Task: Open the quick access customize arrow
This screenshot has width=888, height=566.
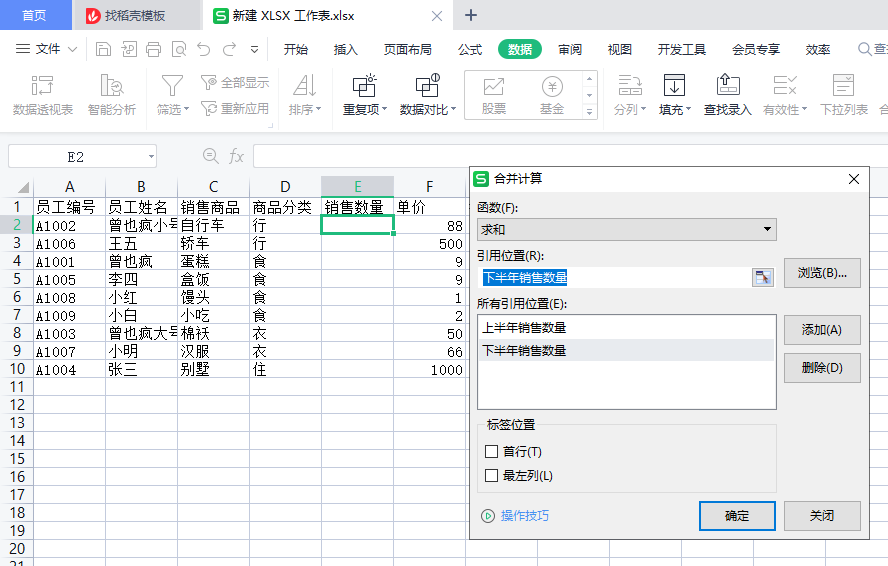Action: (x=254, y=50)
